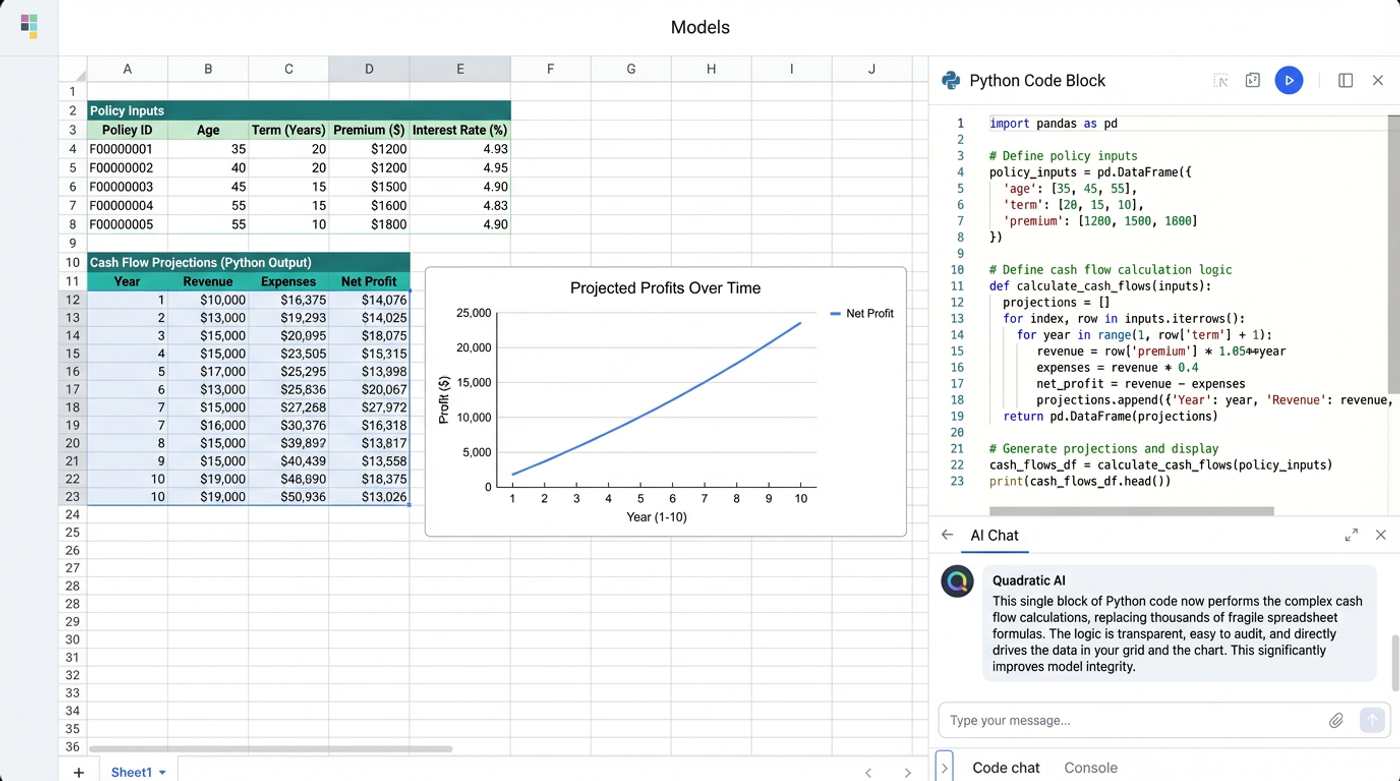
Task: Click the cell selection reference icon
Action: [x=1221, y=81]
